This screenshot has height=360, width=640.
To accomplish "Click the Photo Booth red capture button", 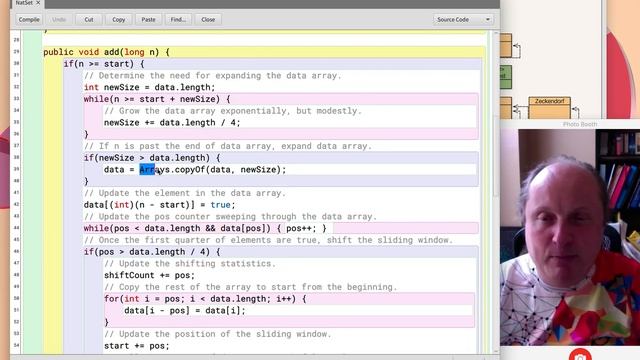I will click(580, 355).
